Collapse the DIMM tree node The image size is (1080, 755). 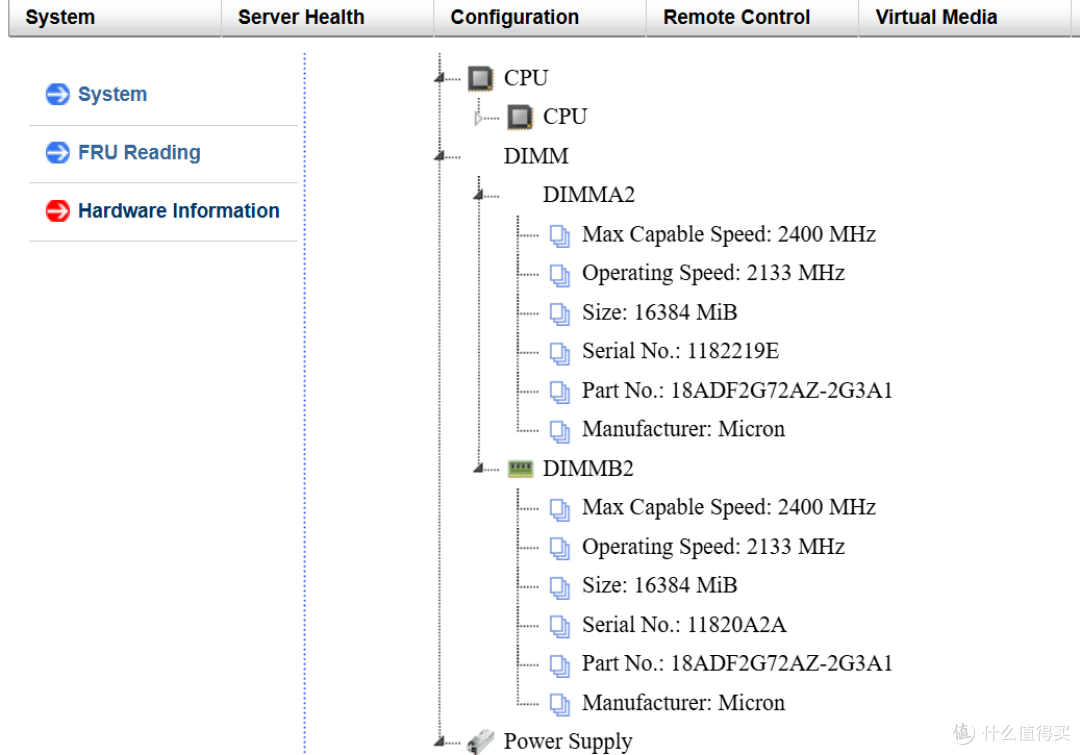click(x=440, y=156)
